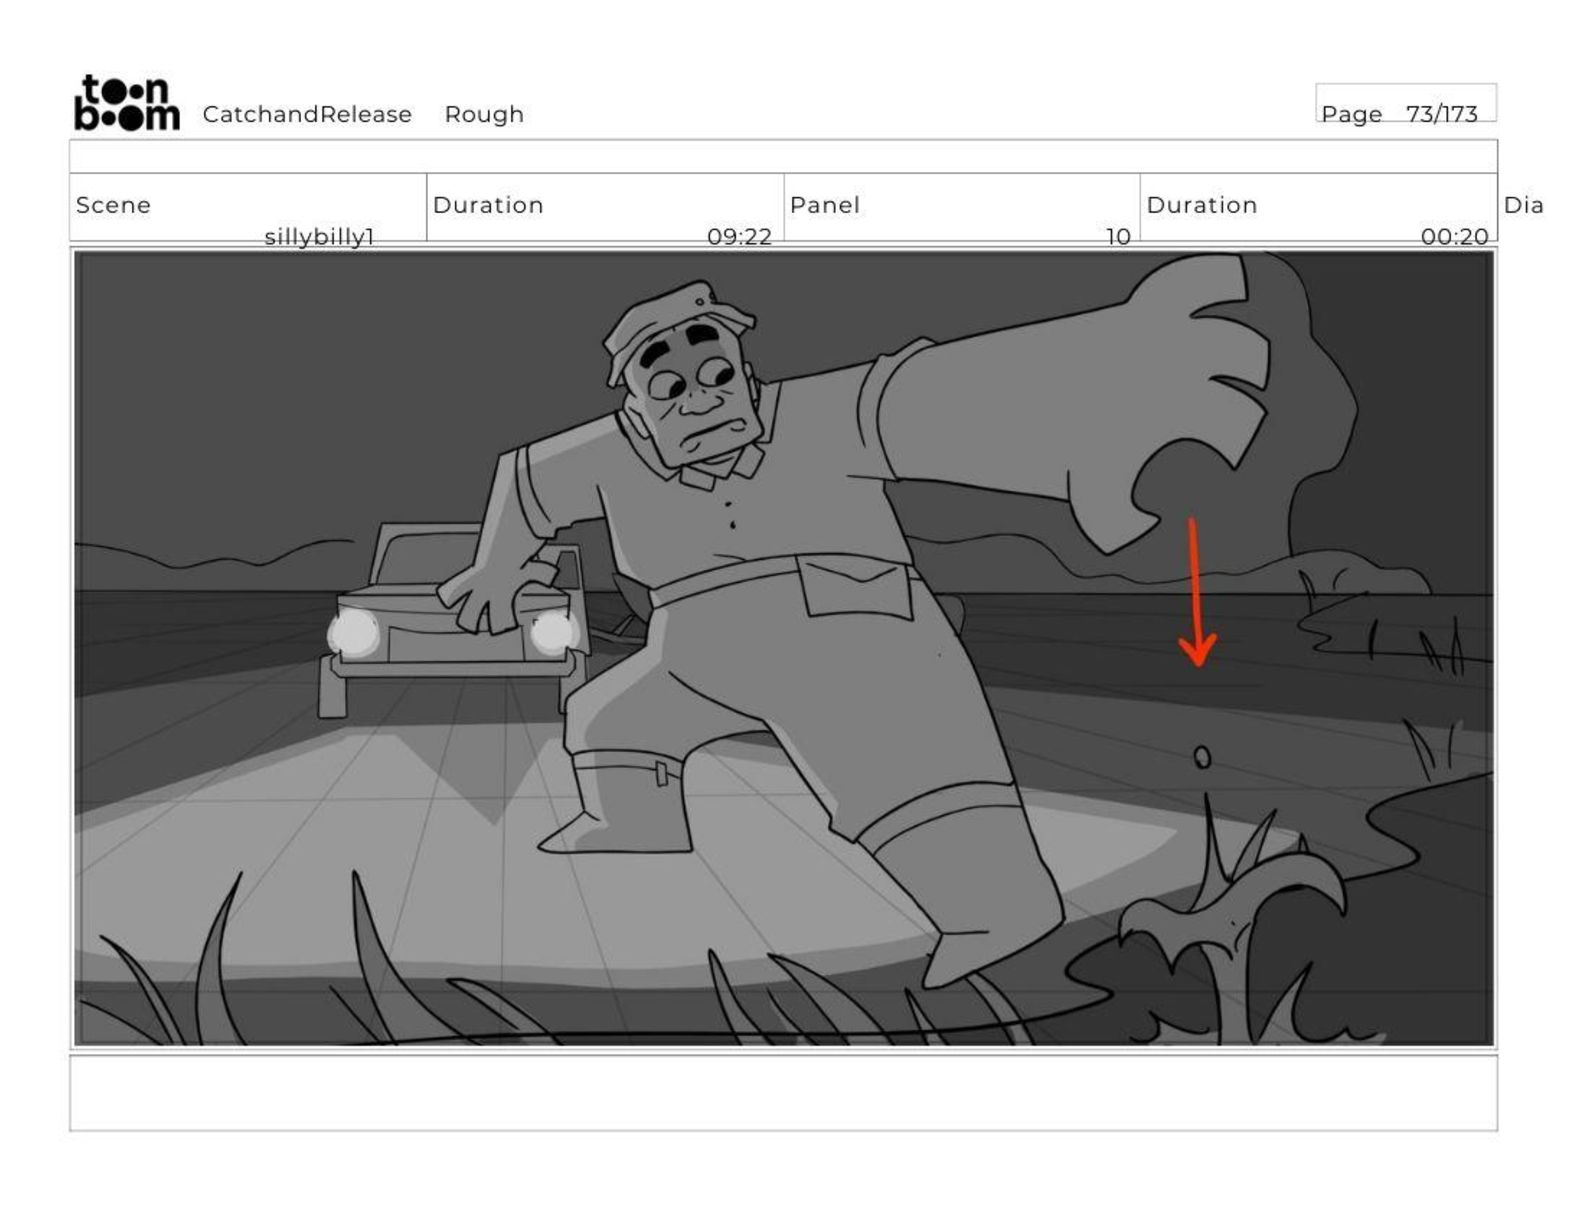Screen dimensions: 1584x1224
Task: Click the 'Scene' column label
Action: pyautogui.click(x=113, y=205)
